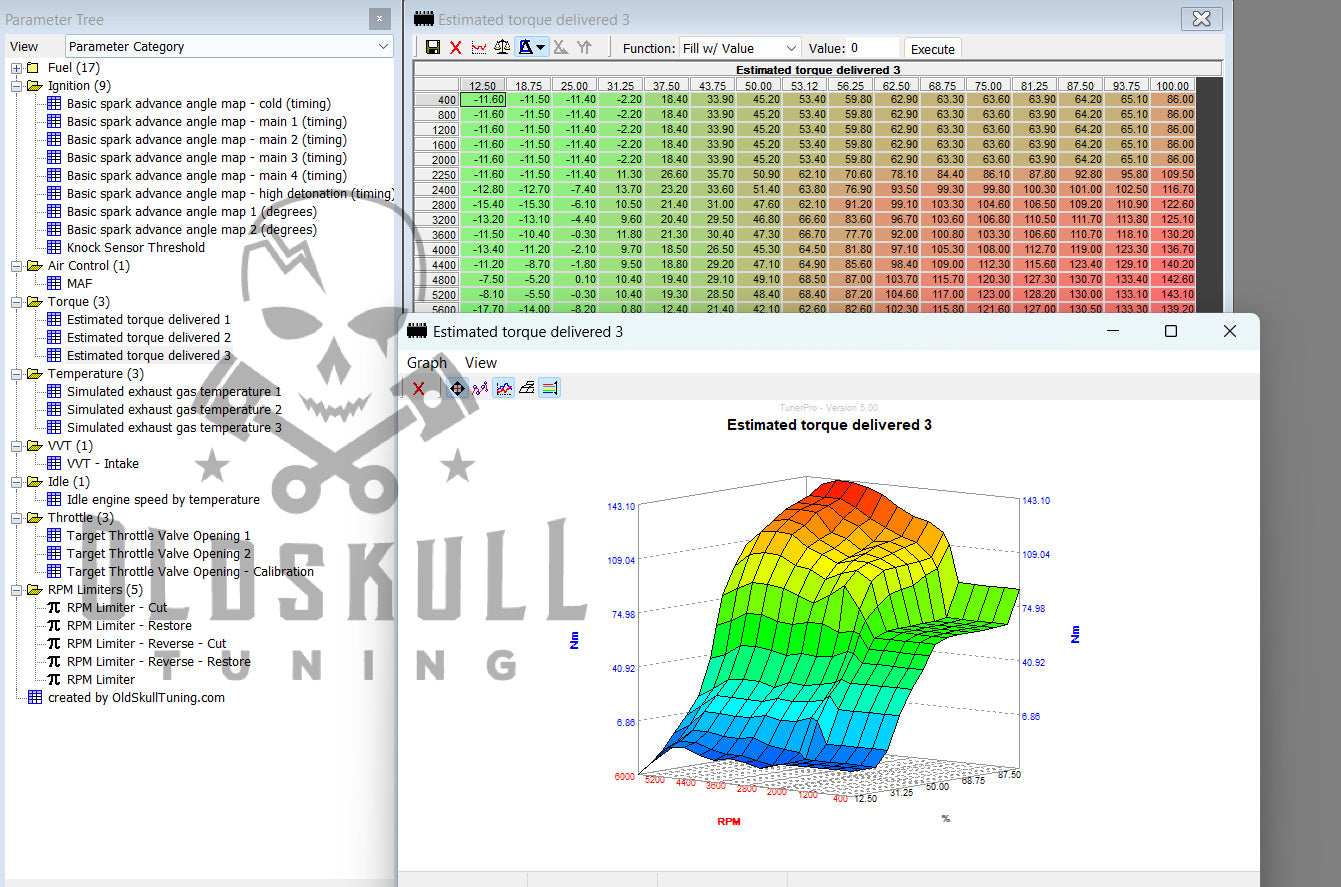
Task: Toggle the rainbow color shading button
Action: coord(549,388)
